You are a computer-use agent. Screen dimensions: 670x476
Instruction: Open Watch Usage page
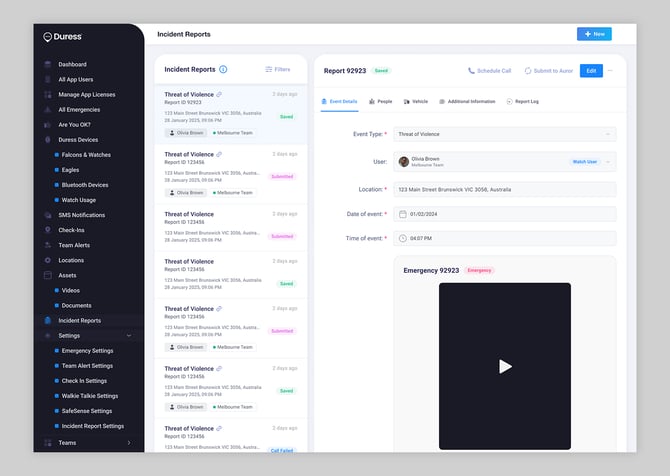point(79,200)
